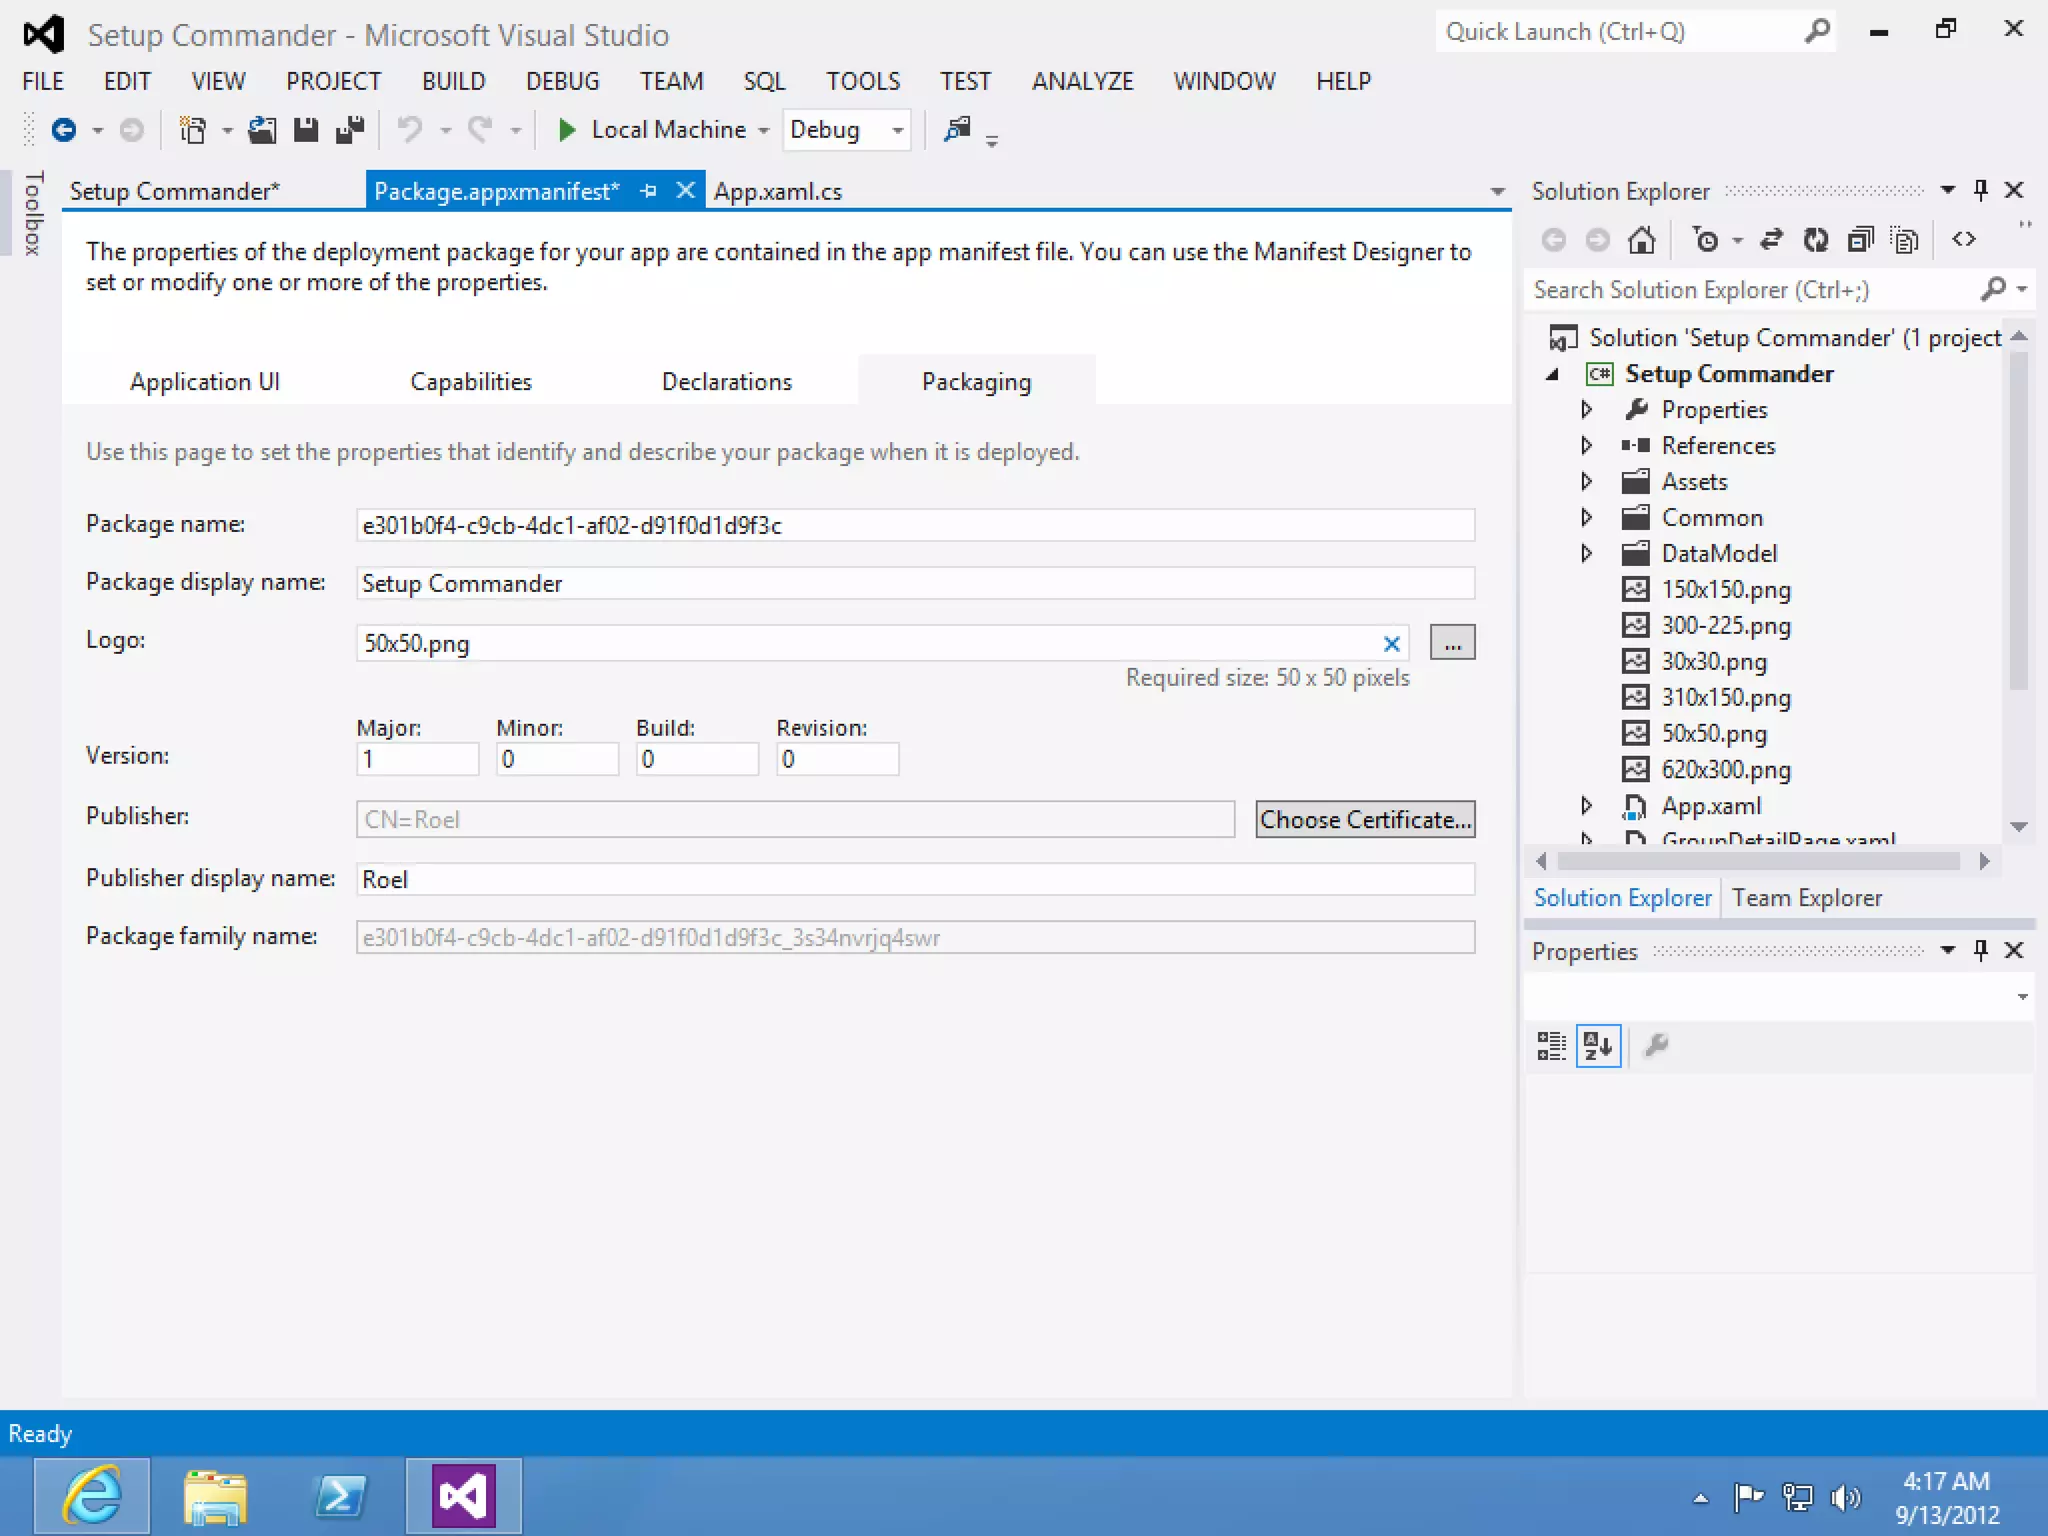2048x1536 pixels.
Task: Click Collapse All icon in Solution Explorer
Action: (x=1860, y=240)
